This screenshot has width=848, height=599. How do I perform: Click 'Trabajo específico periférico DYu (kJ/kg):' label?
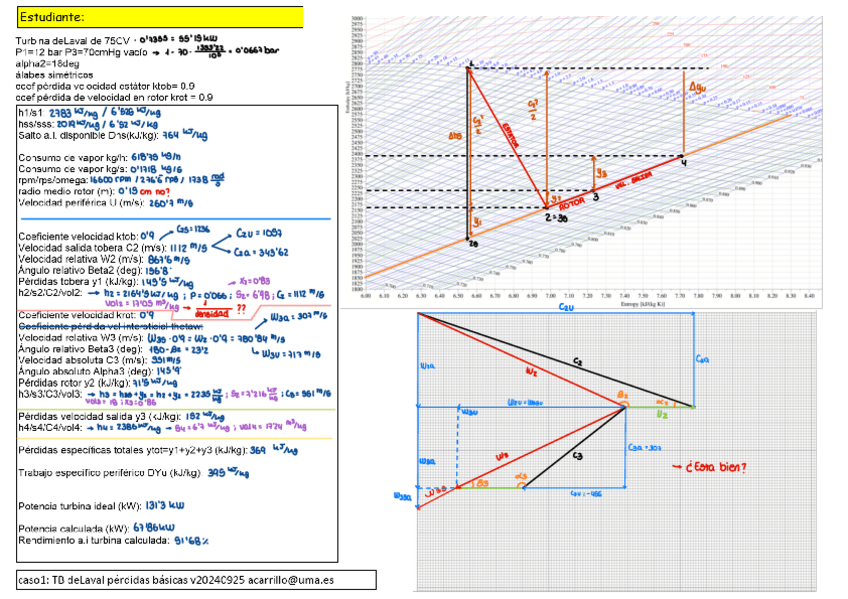[110, 473]
